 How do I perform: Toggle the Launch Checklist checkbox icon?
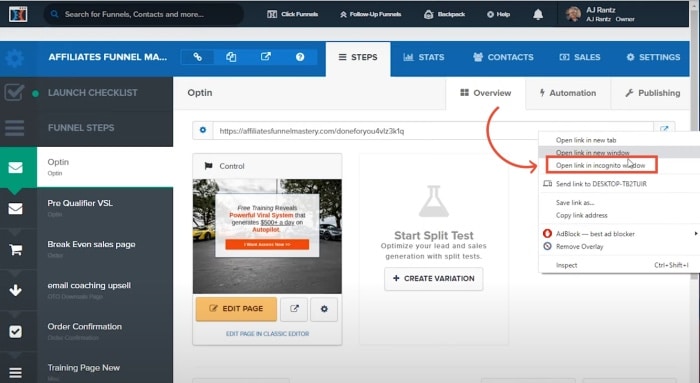(14, 92)
